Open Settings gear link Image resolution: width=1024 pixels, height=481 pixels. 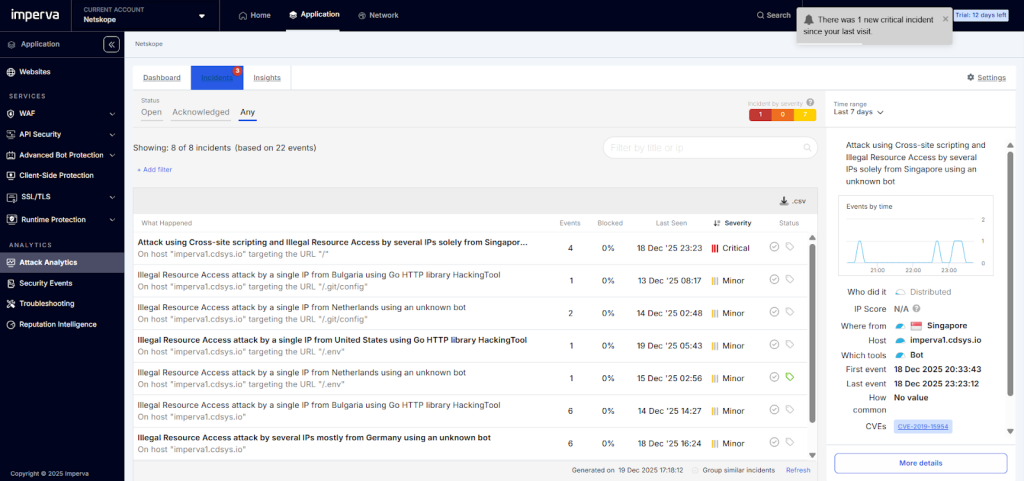[x=986, y=78]
